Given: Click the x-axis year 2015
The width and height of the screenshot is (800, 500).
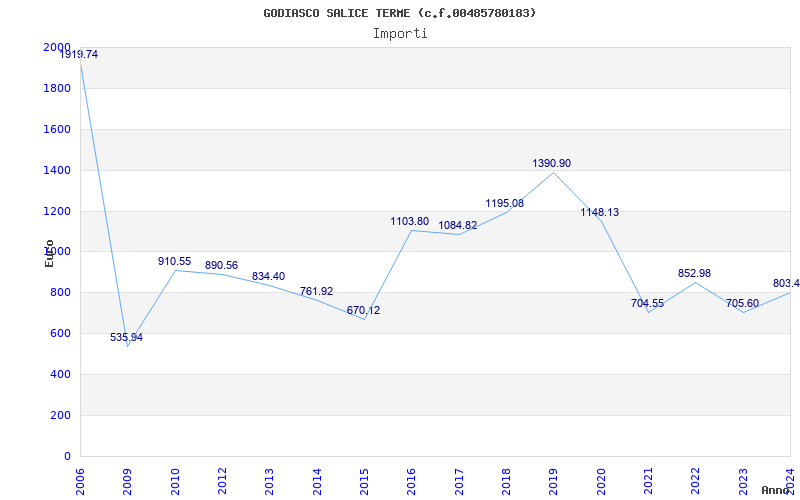Looking at the screenshot, I should pyautogui.click(x=364, y=481).
